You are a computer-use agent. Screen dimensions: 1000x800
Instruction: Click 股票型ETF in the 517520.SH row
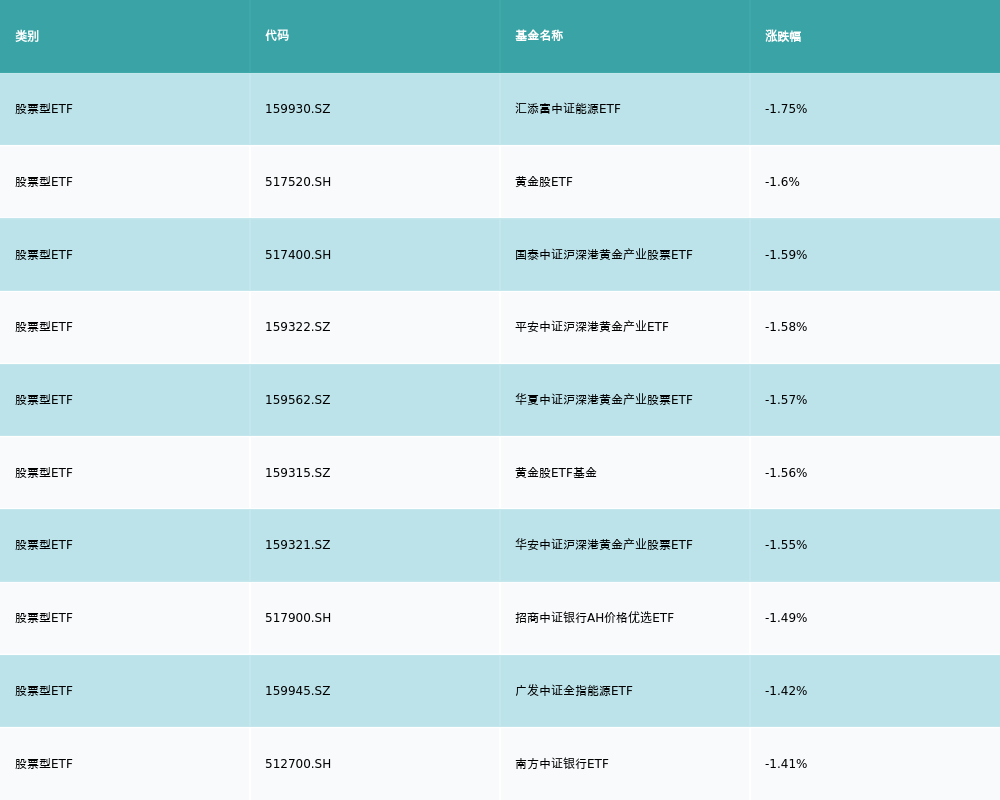click(44, 182)
